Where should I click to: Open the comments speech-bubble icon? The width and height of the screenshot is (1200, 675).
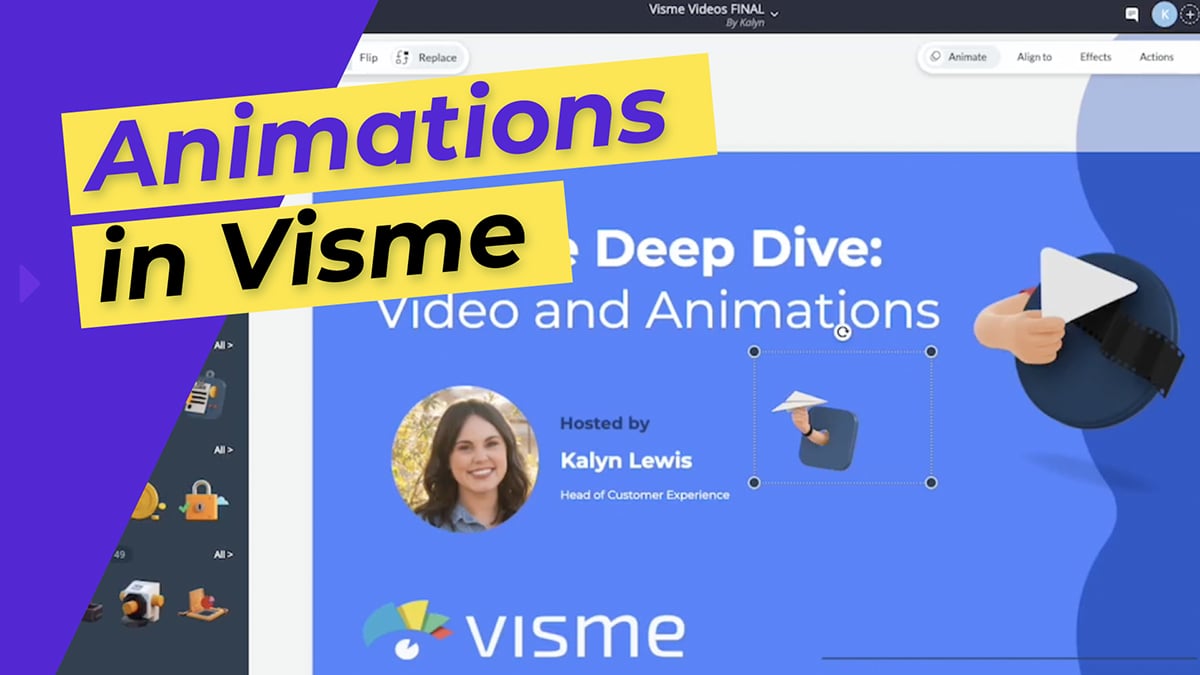1132,14
